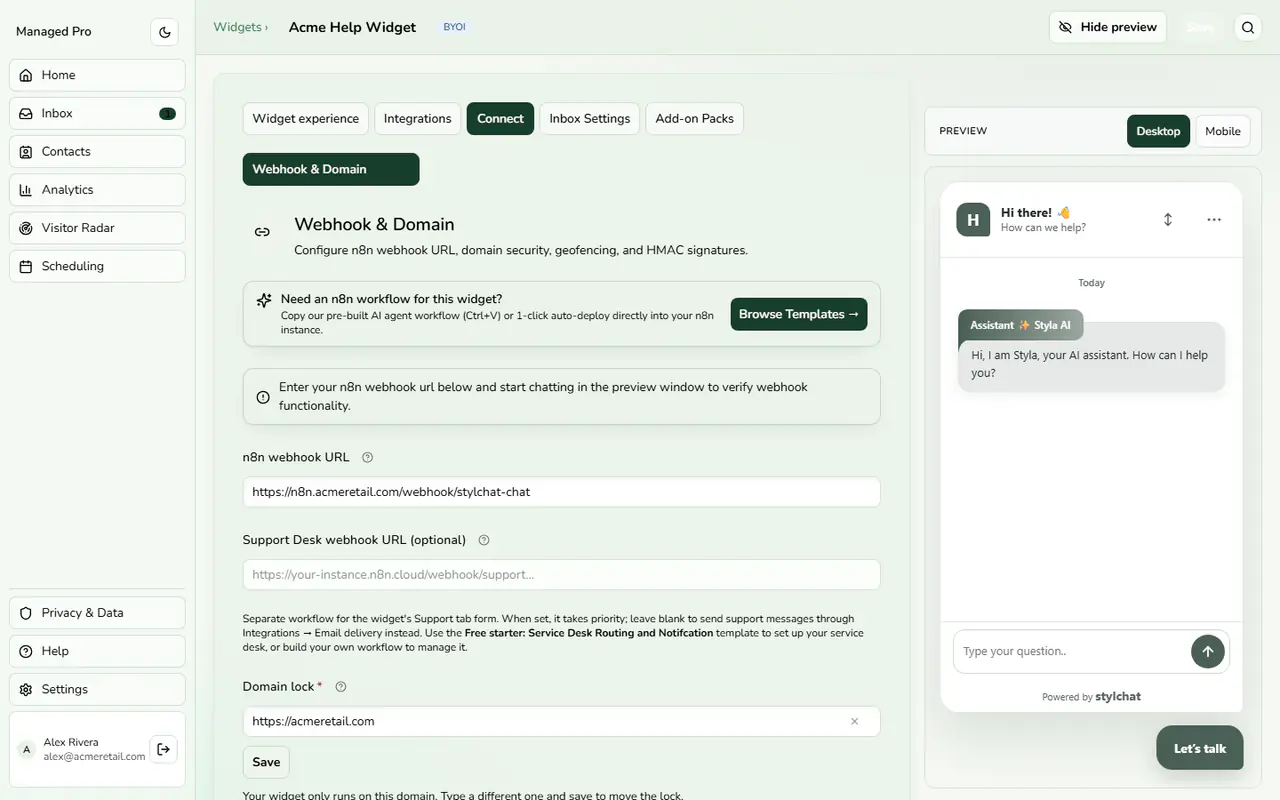1280x800 pixels.
Task: Click help icon next to n8n webhook URL
Action: (x=367, y=457)
